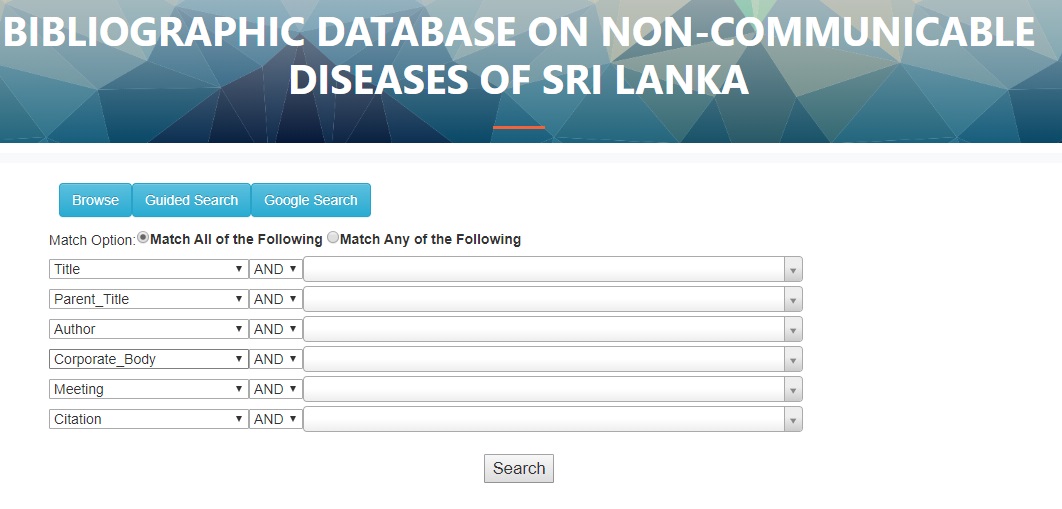Open the Author field dropdown

coord(148,329)
